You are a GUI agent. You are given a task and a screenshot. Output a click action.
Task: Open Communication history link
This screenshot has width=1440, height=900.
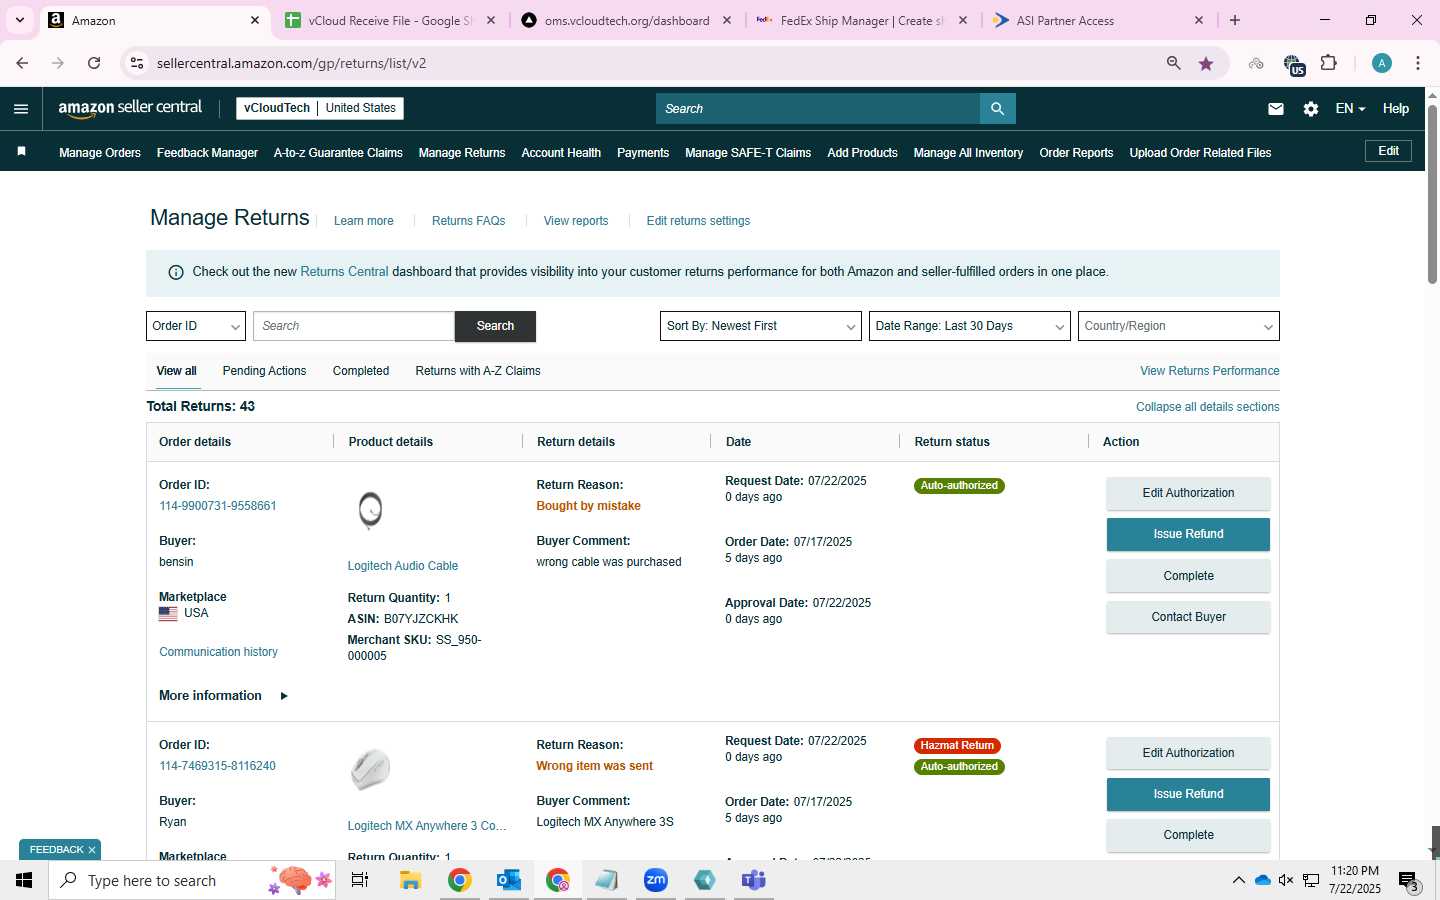coord(218,652)
